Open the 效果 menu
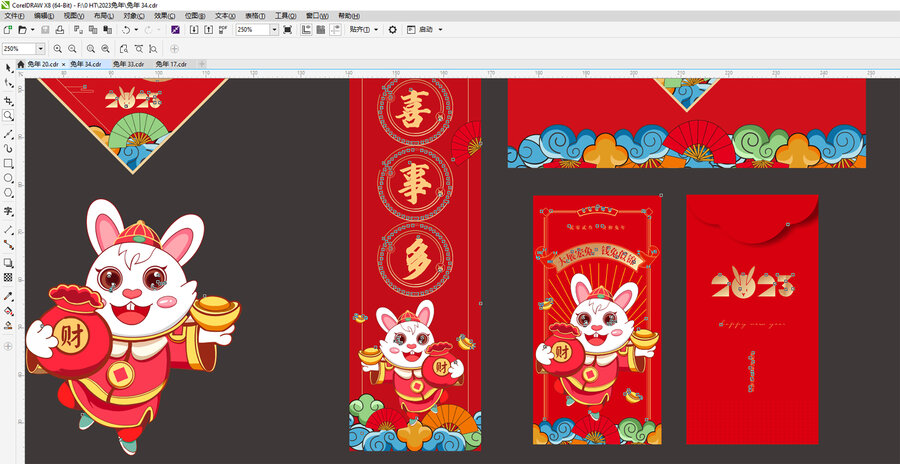Viewport: 900px width, 464px height. pos(165,16)
